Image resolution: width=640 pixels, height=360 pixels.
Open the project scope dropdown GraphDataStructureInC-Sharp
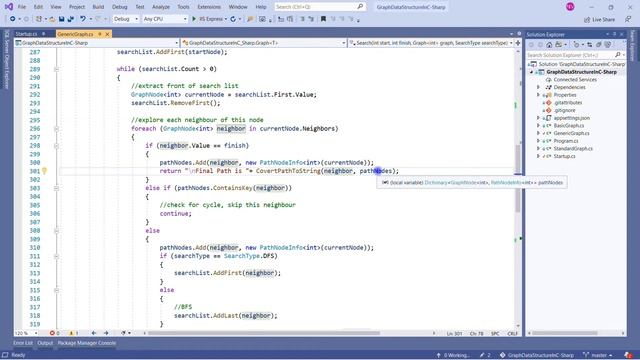pos(97,43)
